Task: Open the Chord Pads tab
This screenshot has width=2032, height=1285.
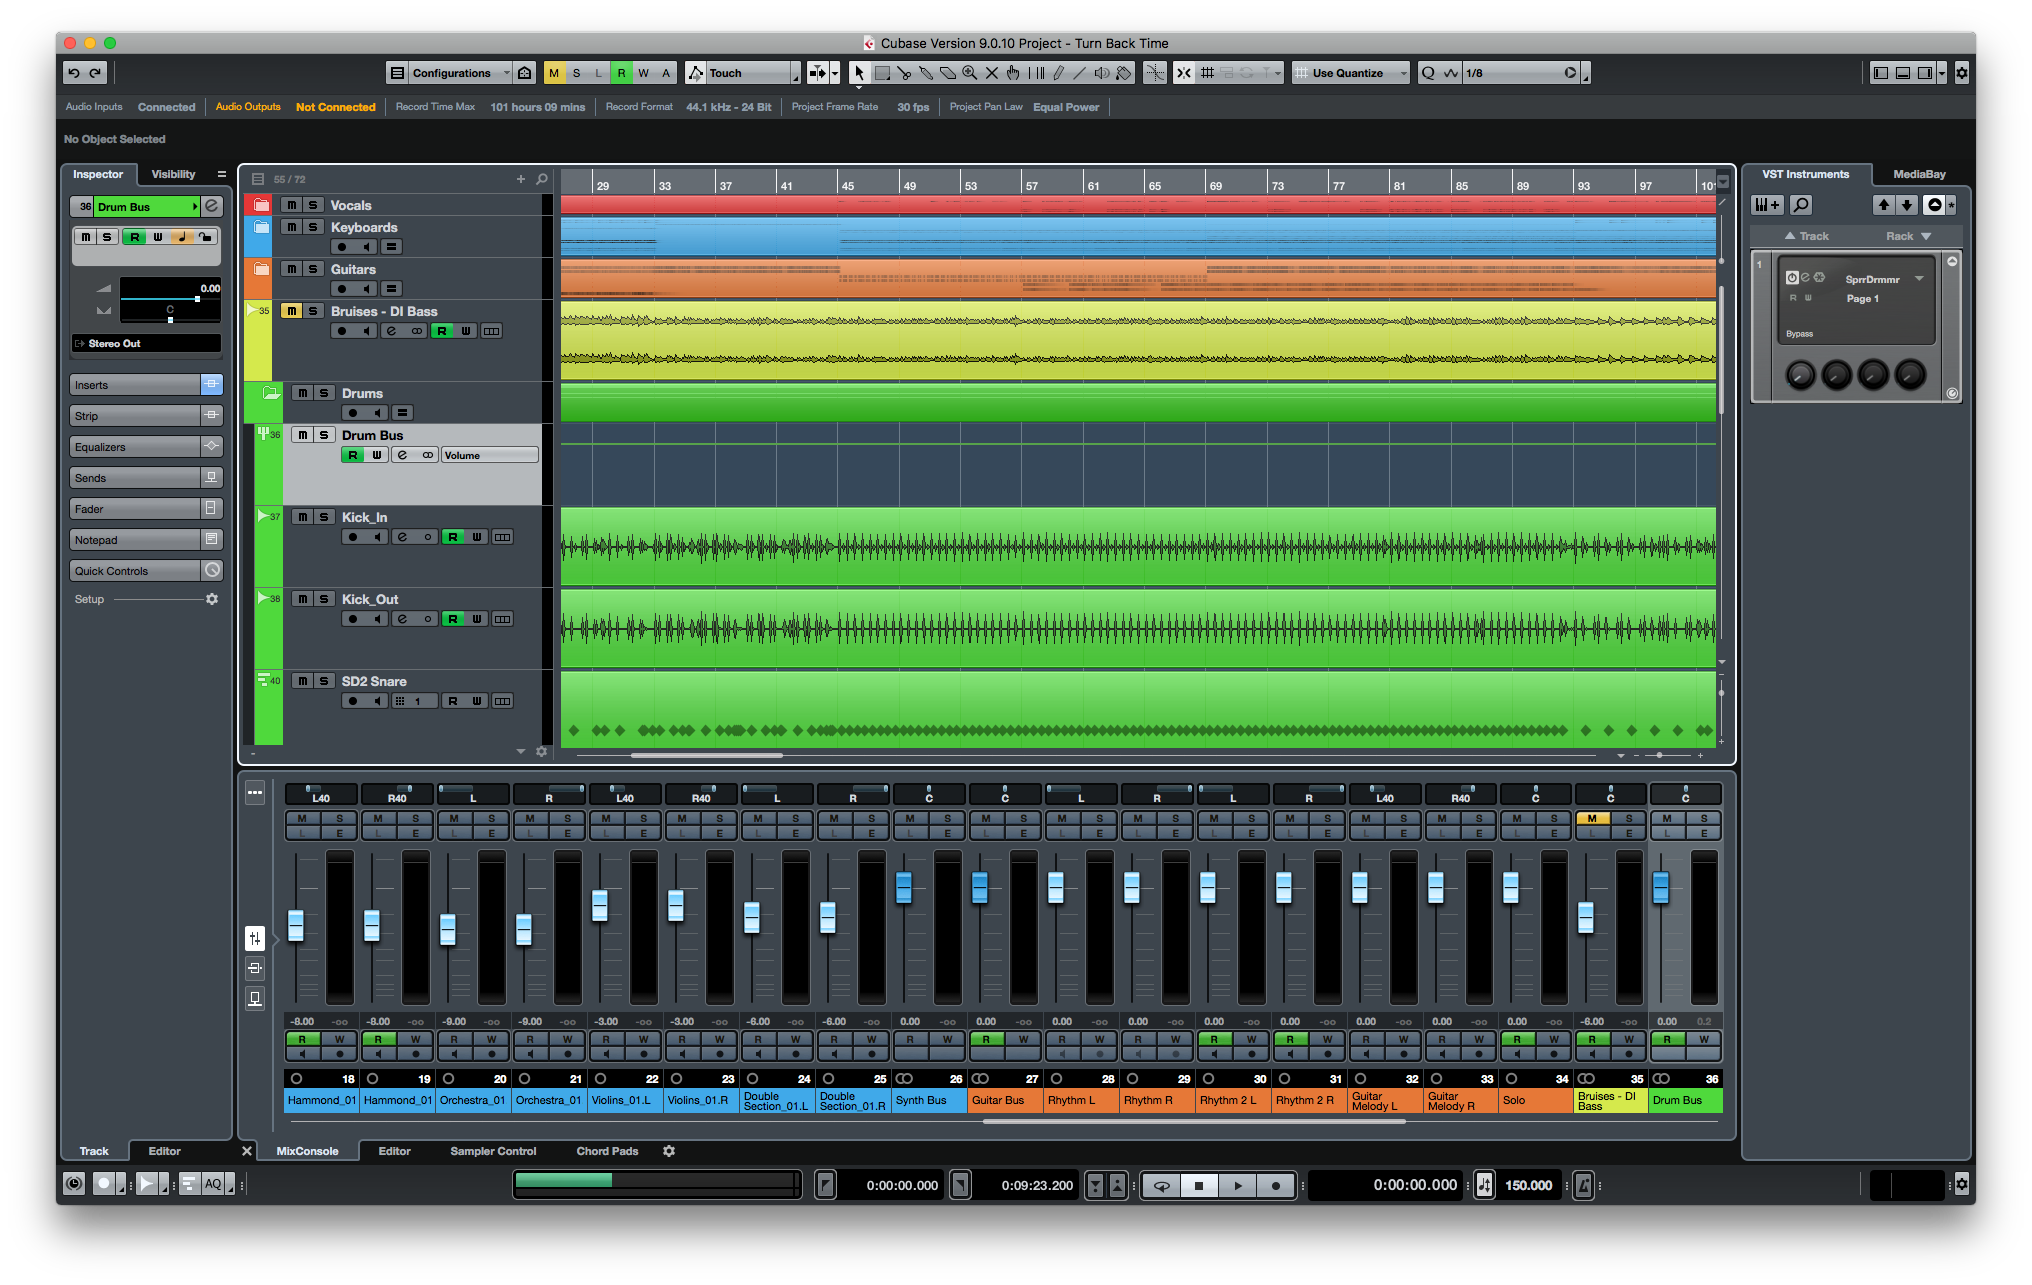Action: tap(607, 1151)
